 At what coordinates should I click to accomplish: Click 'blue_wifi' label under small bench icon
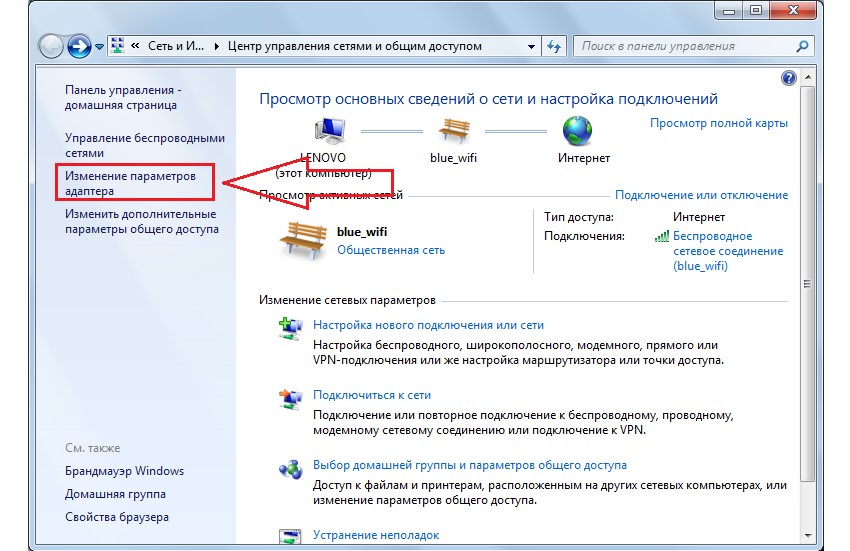point(453,158)
